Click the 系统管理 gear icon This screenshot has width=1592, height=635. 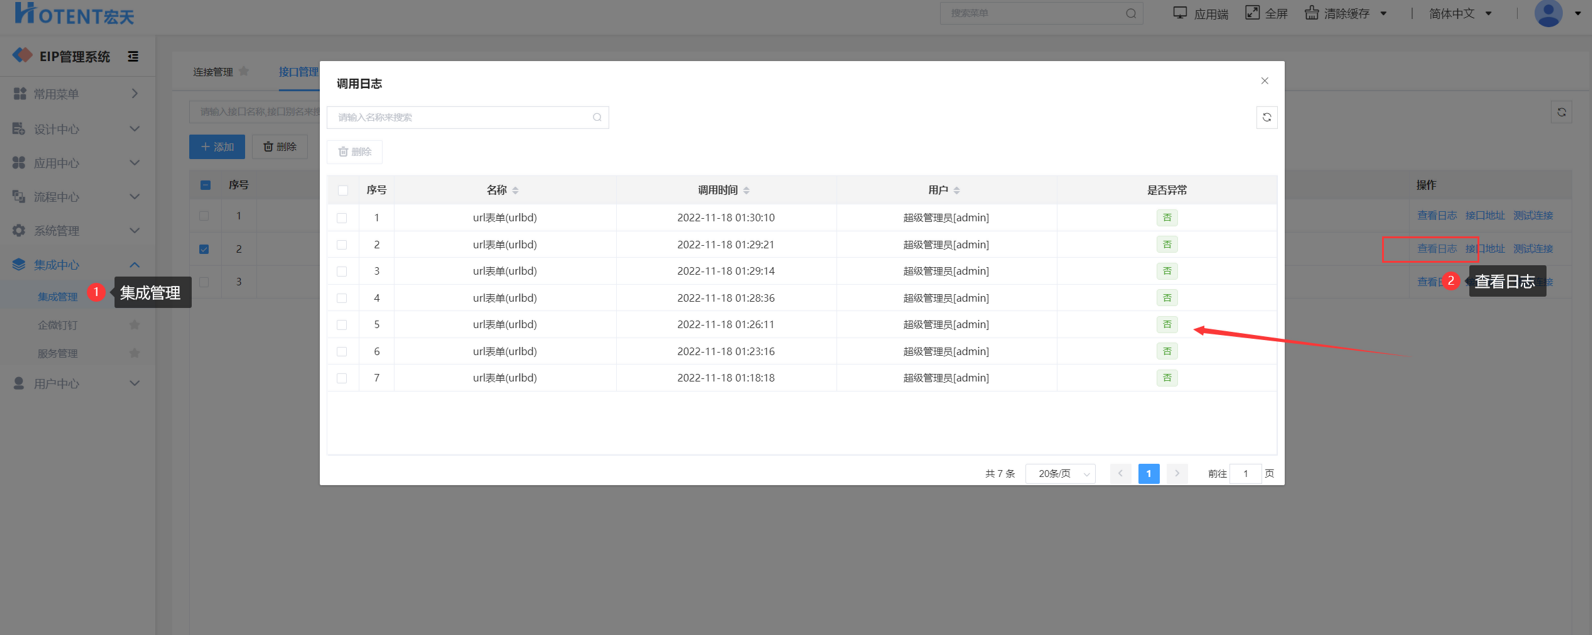click(19, 231)
